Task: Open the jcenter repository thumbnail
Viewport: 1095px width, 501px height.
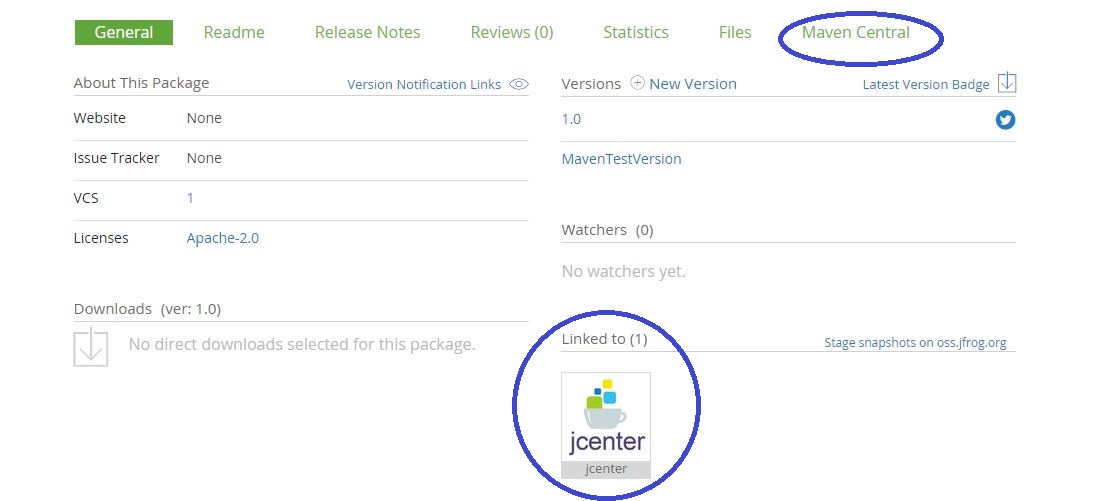Action: pos(605,424)
